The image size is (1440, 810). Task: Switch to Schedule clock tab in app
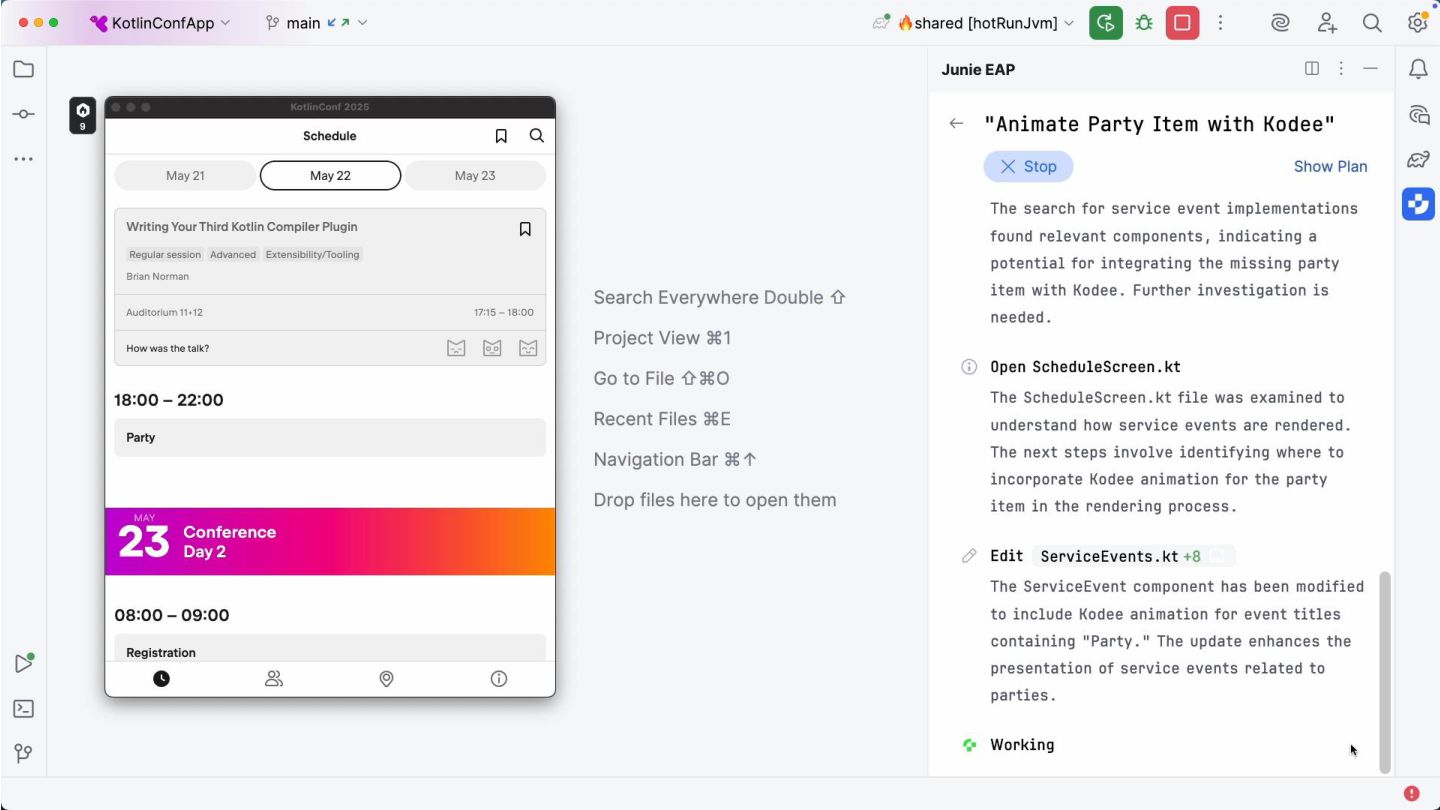pos(161,679)
